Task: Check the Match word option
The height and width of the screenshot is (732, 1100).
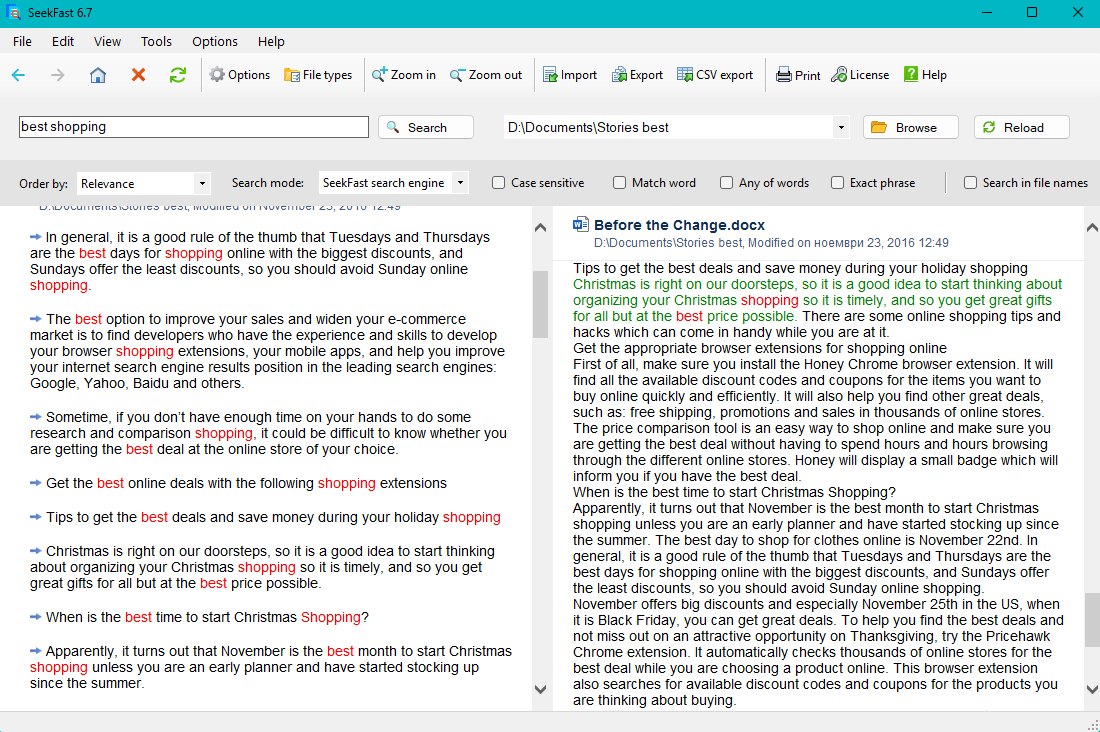Action: [618, 182]
